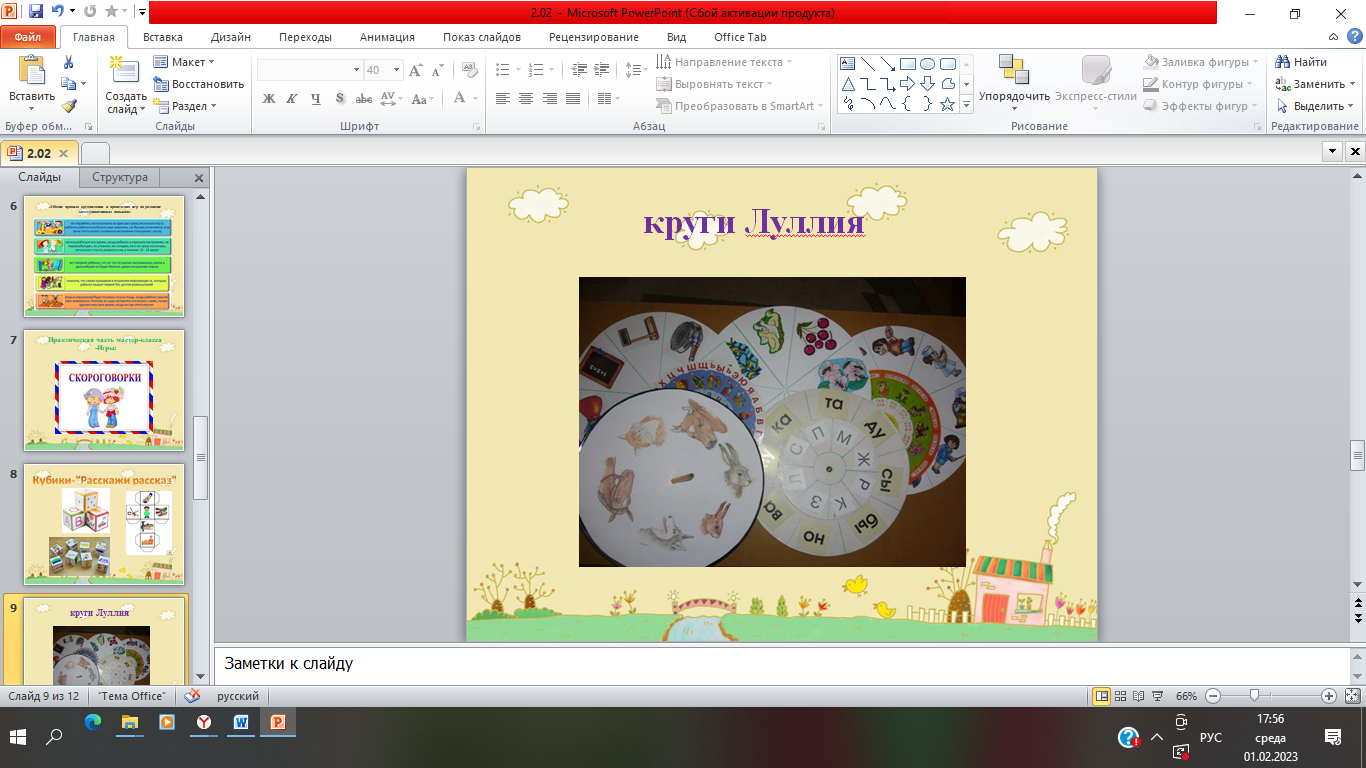Click the zoom out minus button
1366x768 pixels.
tap(1213, 696)
